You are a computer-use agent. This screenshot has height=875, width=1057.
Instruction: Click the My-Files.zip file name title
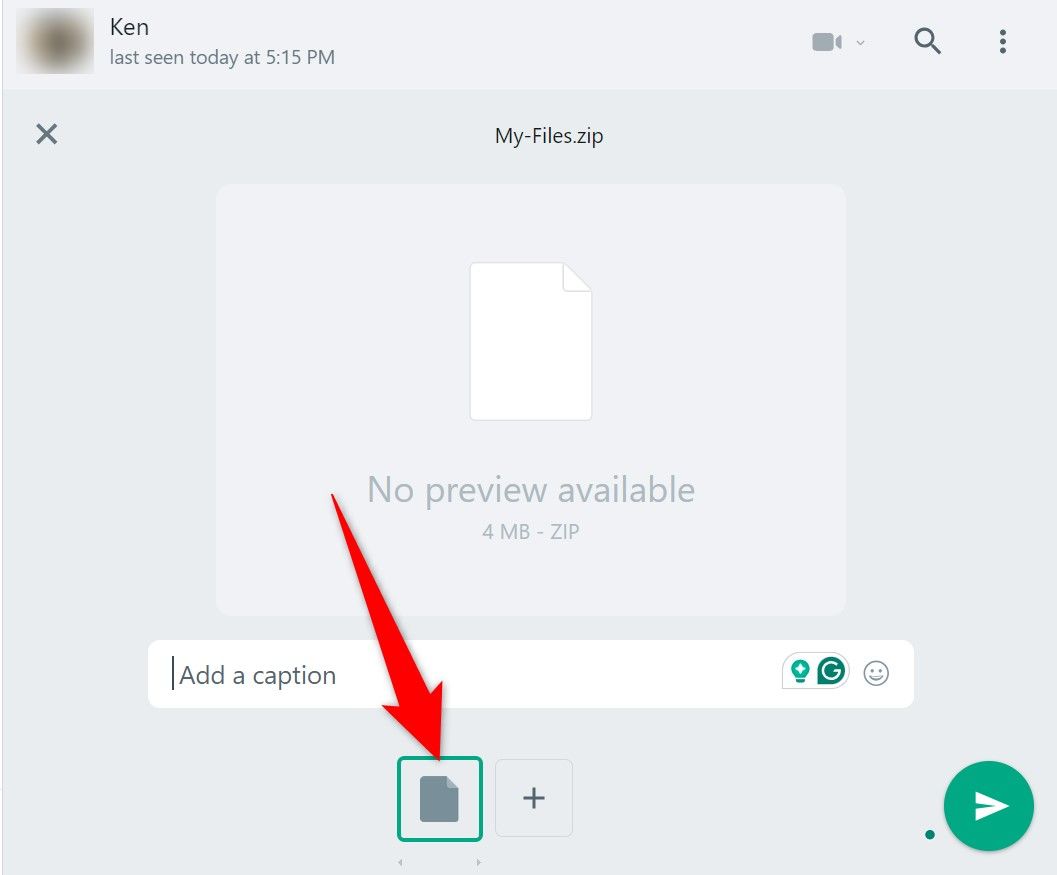(549, 136)
